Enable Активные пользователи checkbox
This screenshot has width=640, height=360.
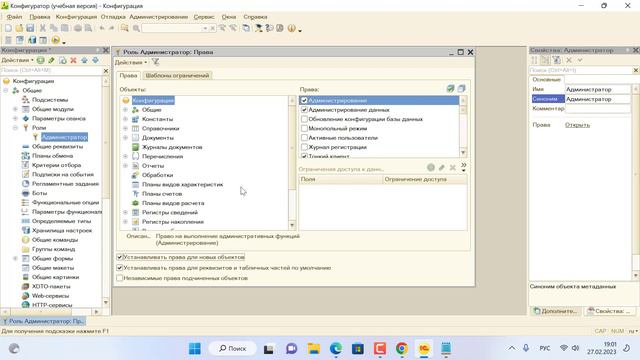(x=304, y=138)
